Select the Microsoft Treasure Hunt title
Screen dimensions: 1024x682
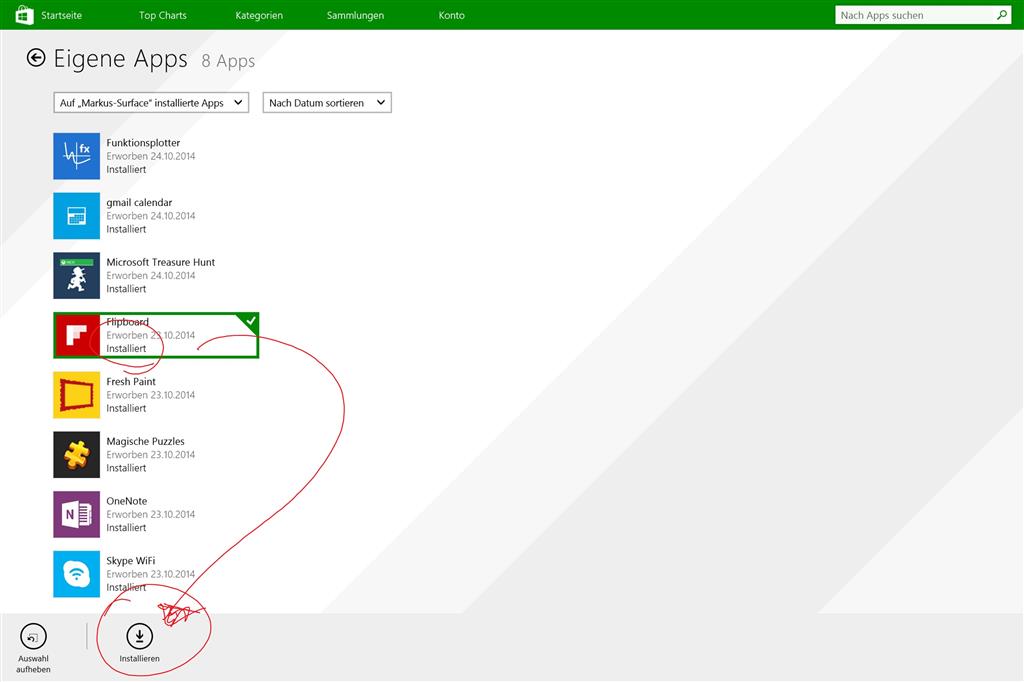pyautogui.click(x=161, y=262)
